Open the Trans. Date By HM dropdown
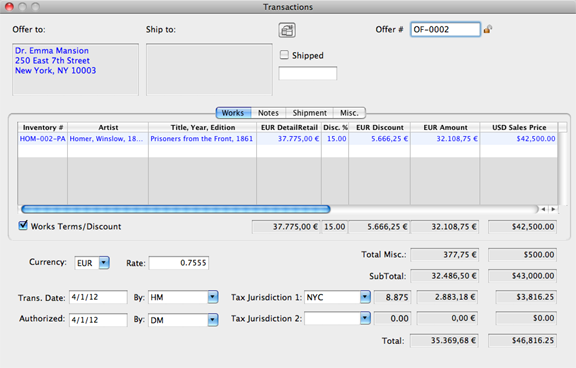 click(x=213, y=297)
